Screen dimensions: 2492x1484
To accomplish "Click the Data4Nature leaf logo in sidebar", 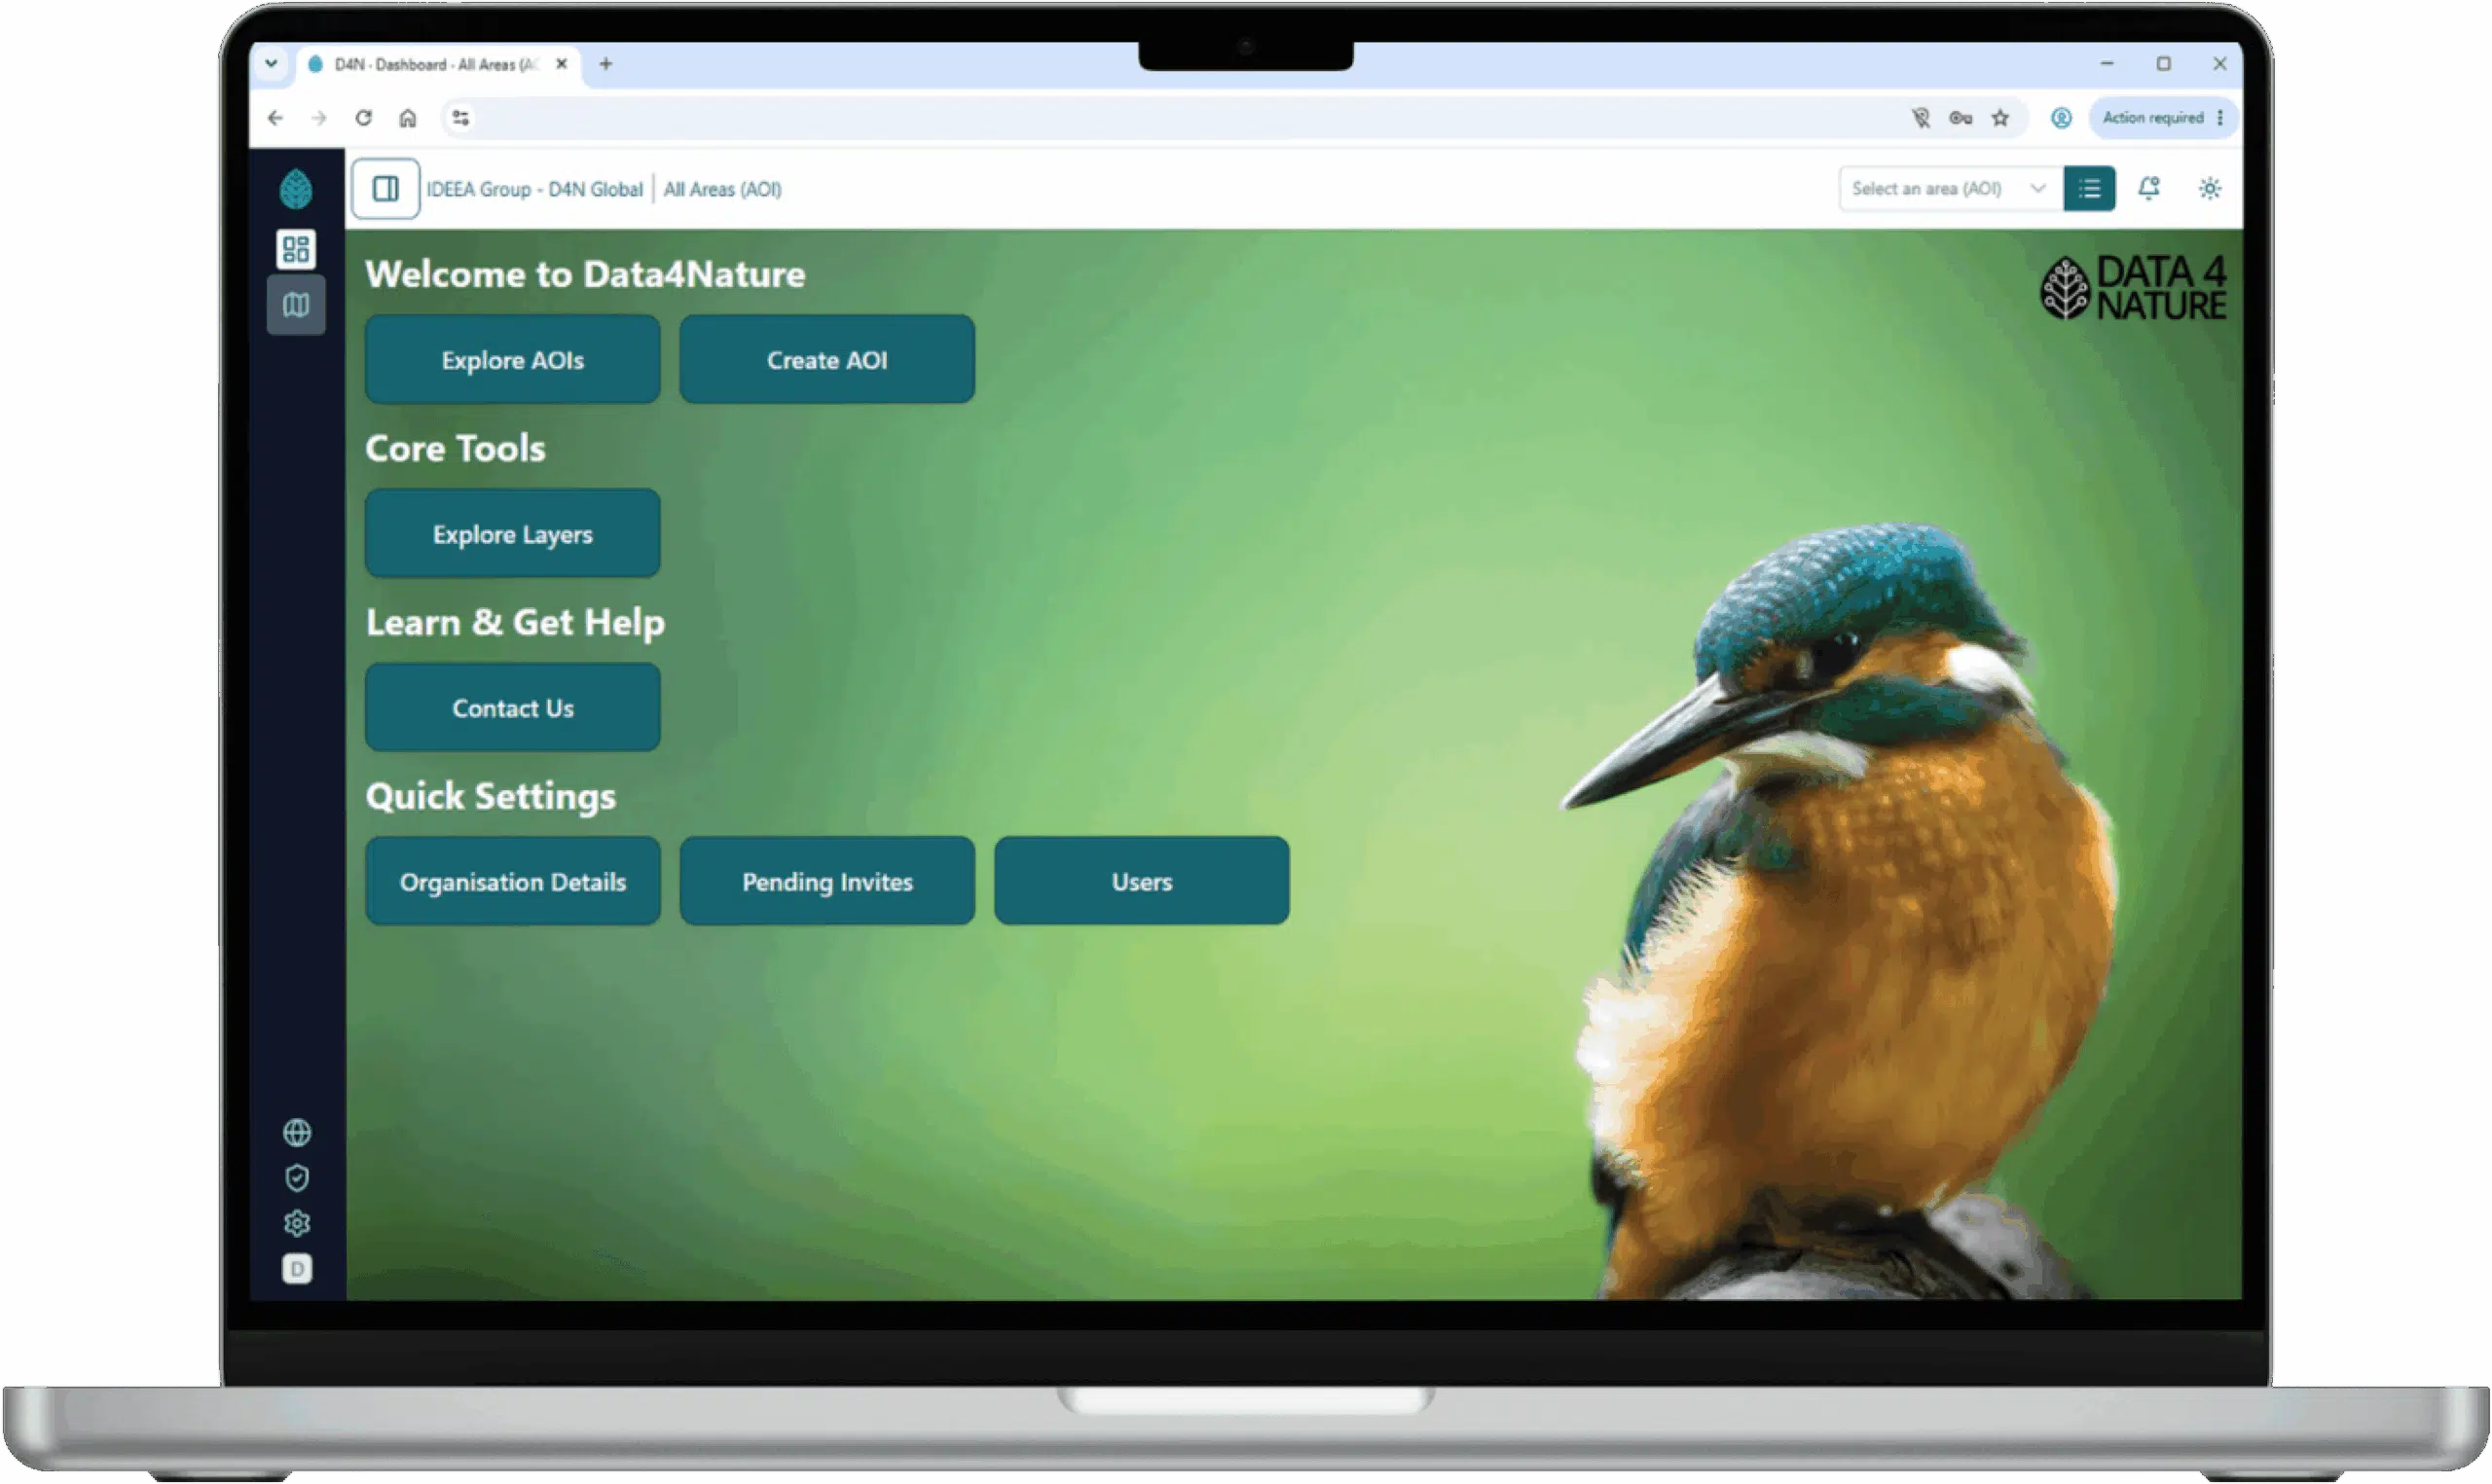I will 296,189.
